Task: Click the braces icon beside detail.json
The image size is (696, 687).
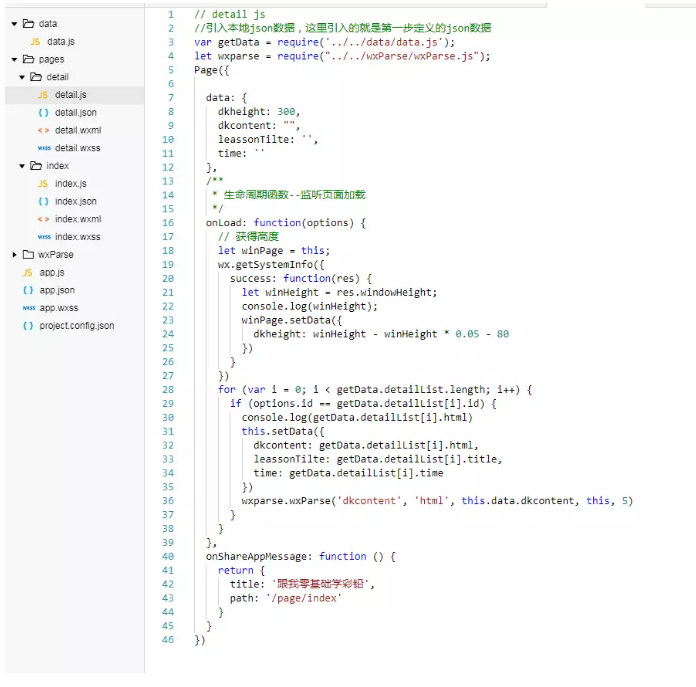Action: [43, 113]
